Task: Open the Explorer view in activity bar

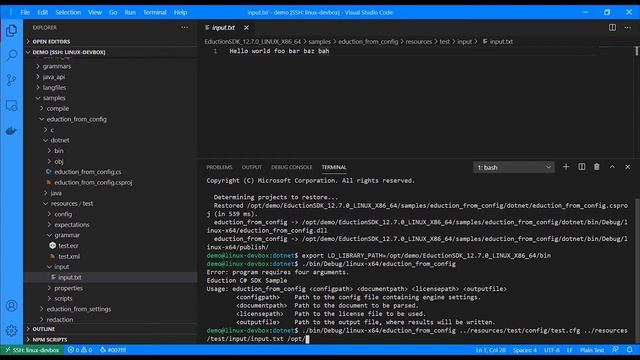Action: click(x=11, y=31)
